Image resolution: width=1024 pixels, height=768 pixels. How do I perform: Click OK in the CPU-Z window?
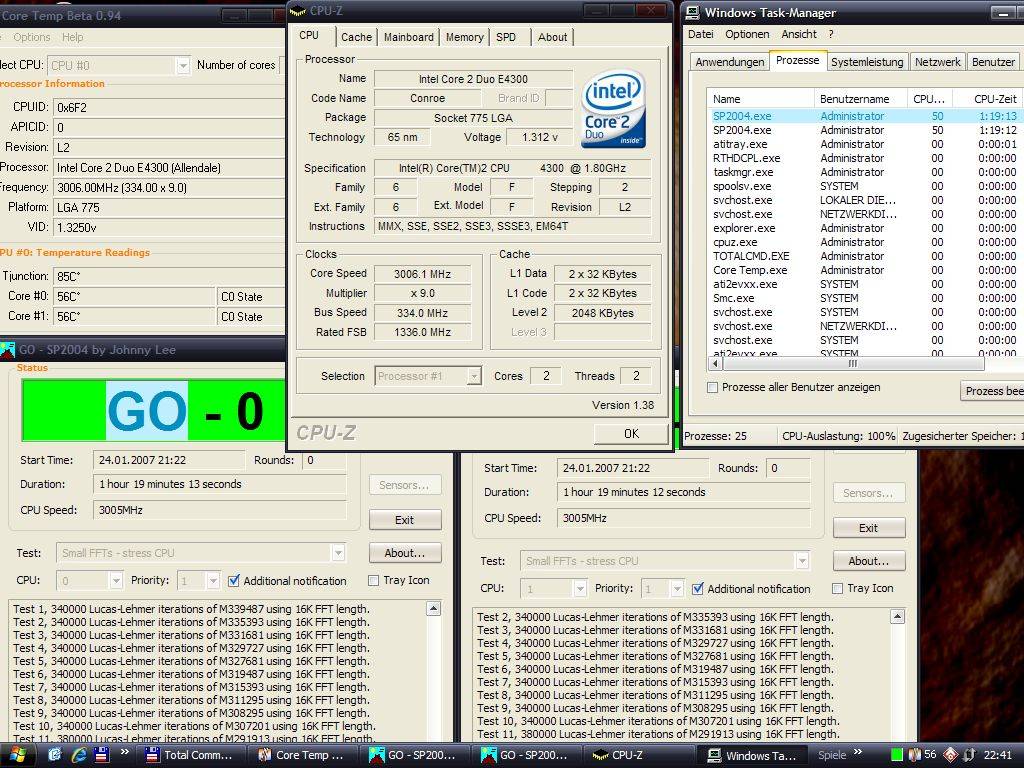point(631,434)
